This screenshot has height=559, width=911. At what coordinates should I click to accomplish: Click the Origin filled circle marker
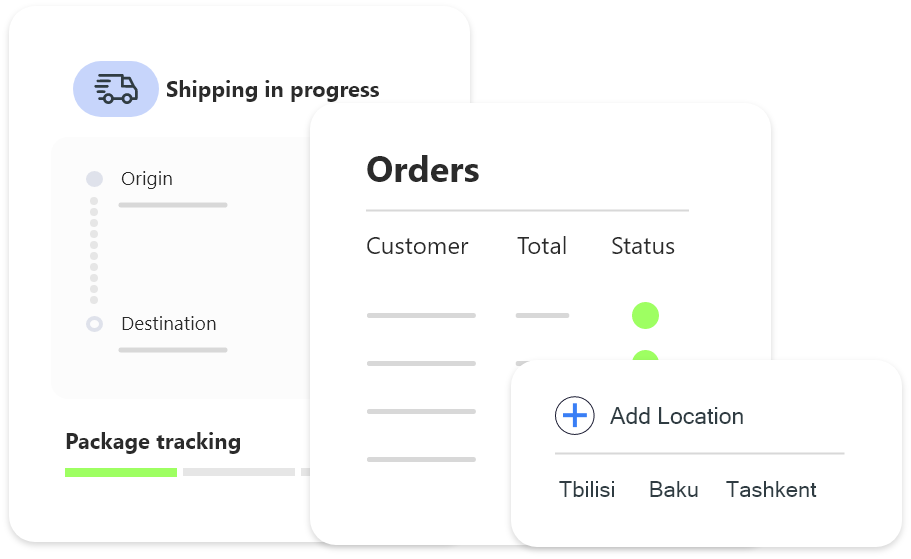click(x=94, y=179)
